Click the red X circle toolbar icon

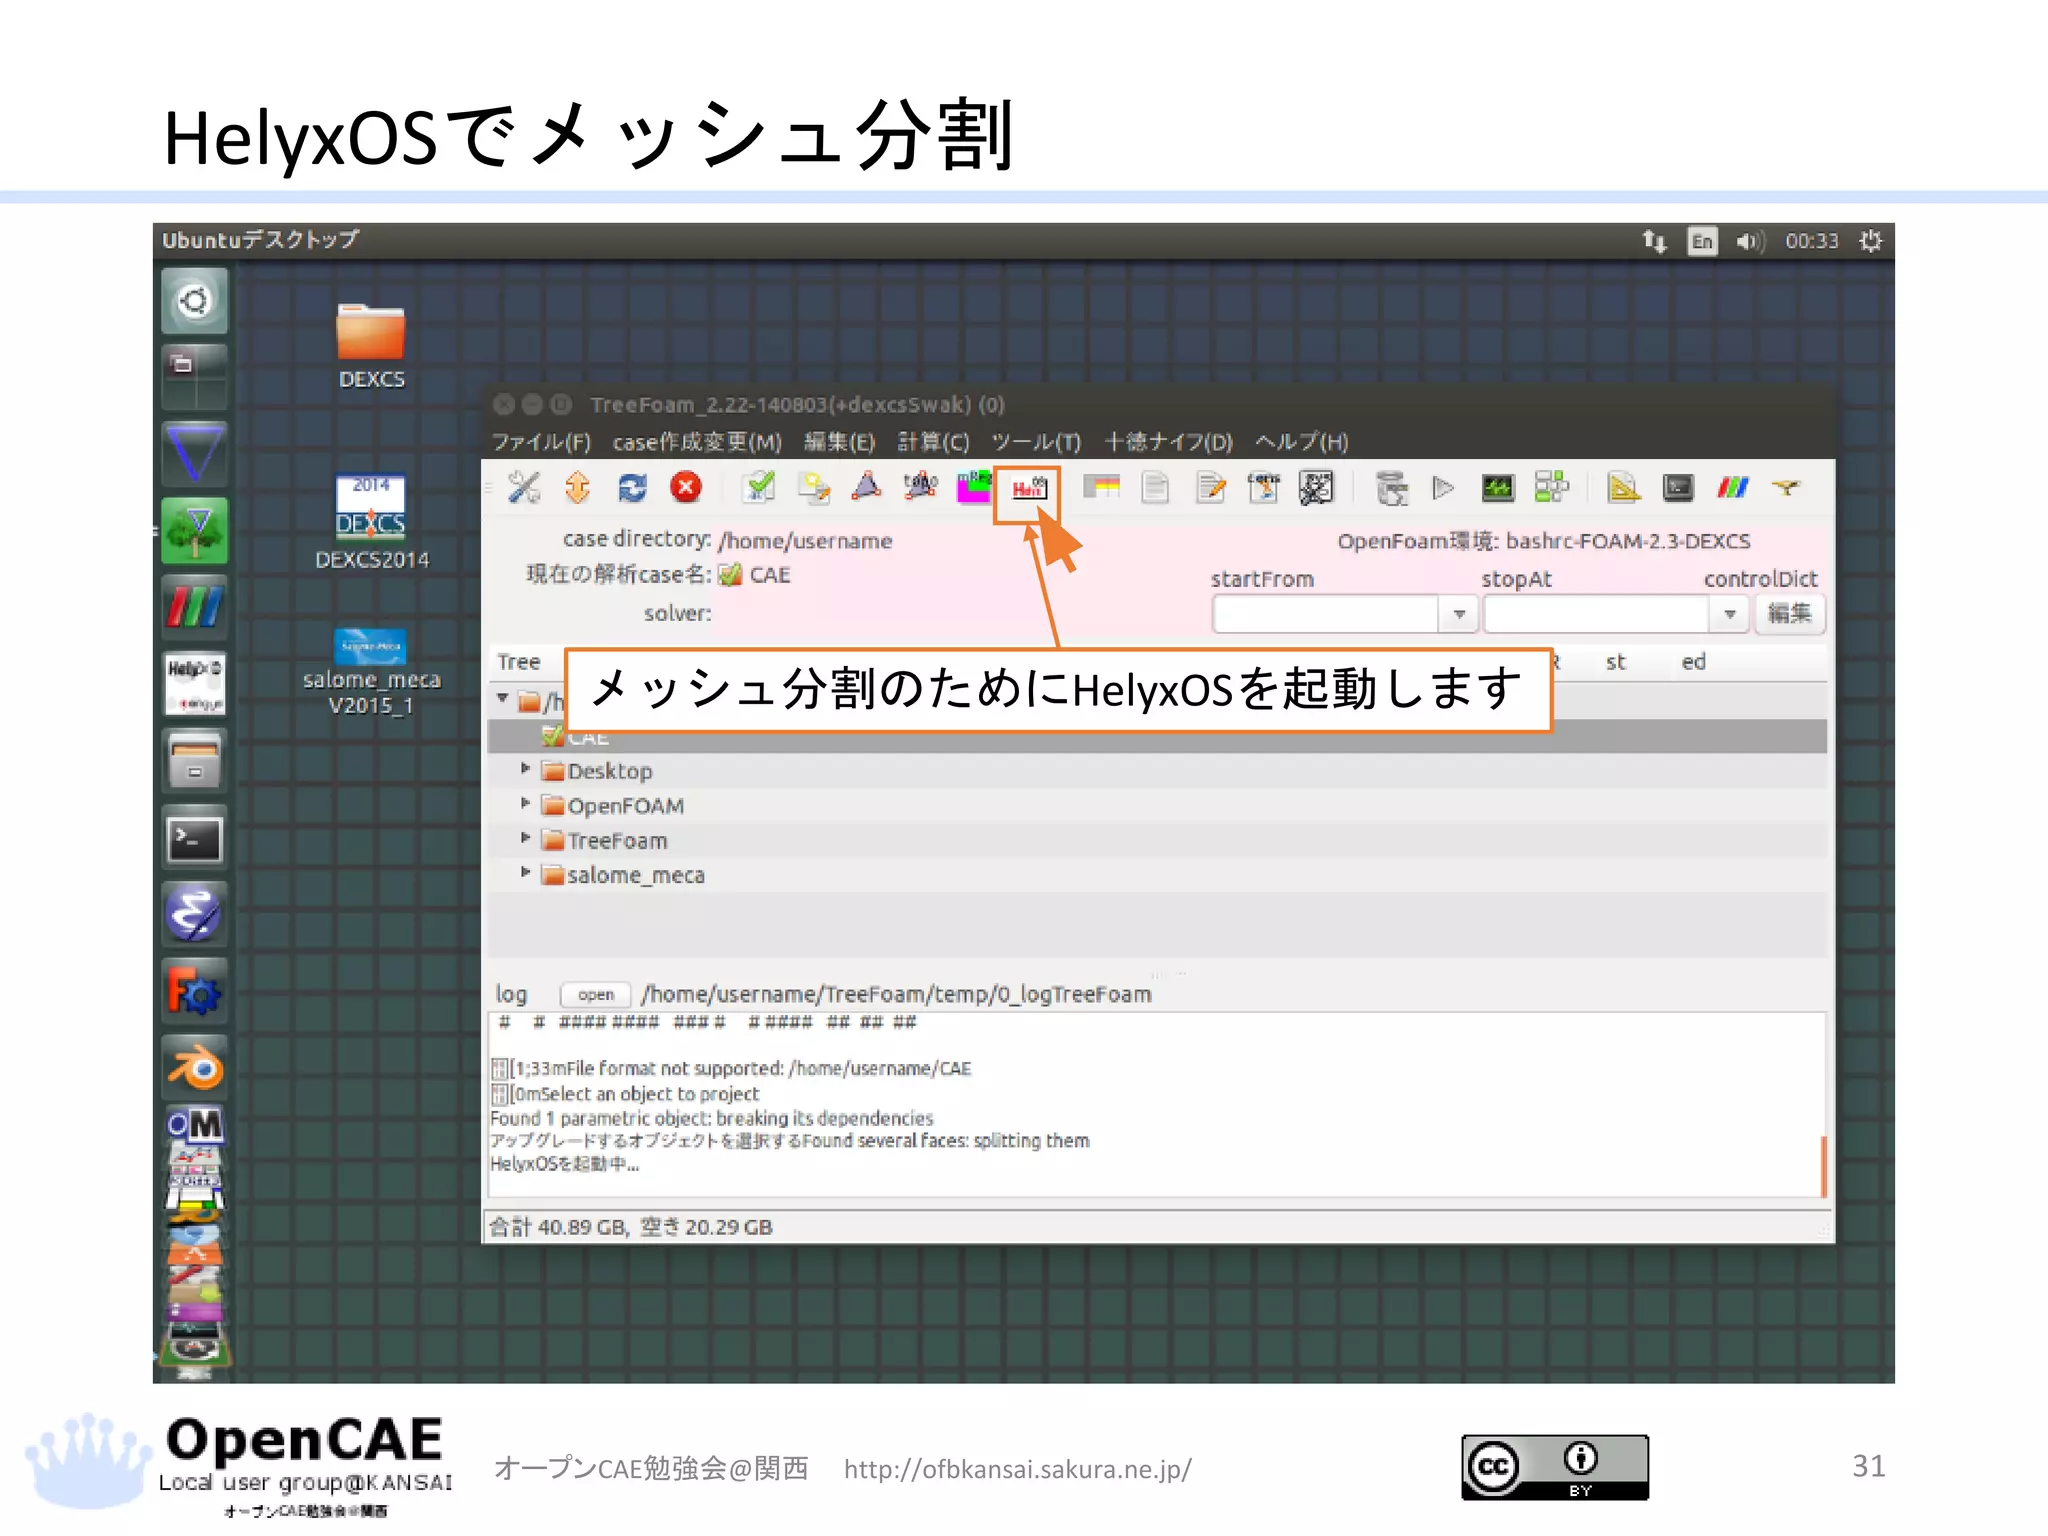coord(686,487)
